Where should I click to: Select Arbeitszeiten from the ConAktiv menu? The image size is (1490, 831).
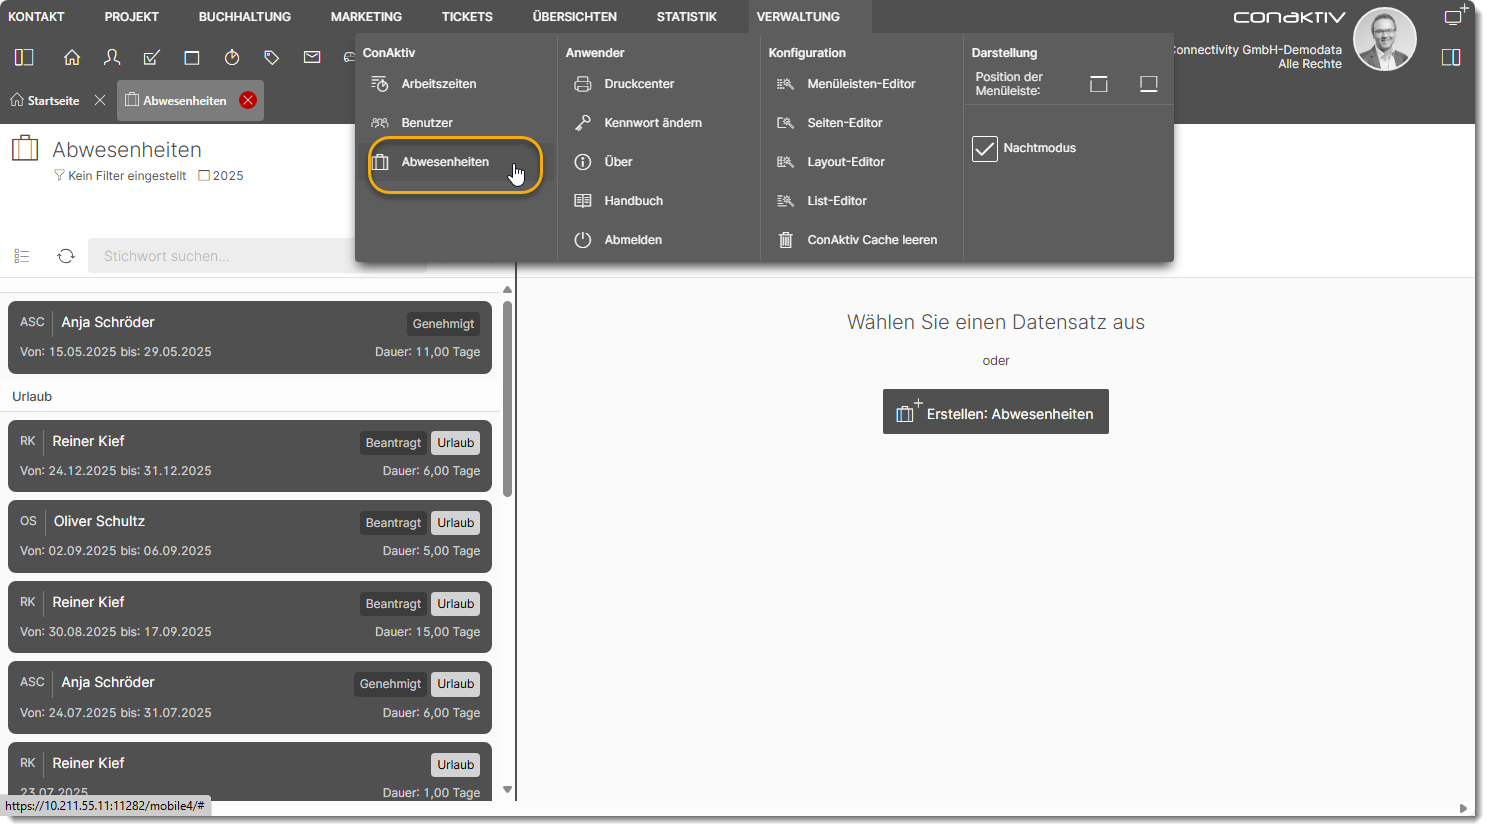[x=438, y=84]
